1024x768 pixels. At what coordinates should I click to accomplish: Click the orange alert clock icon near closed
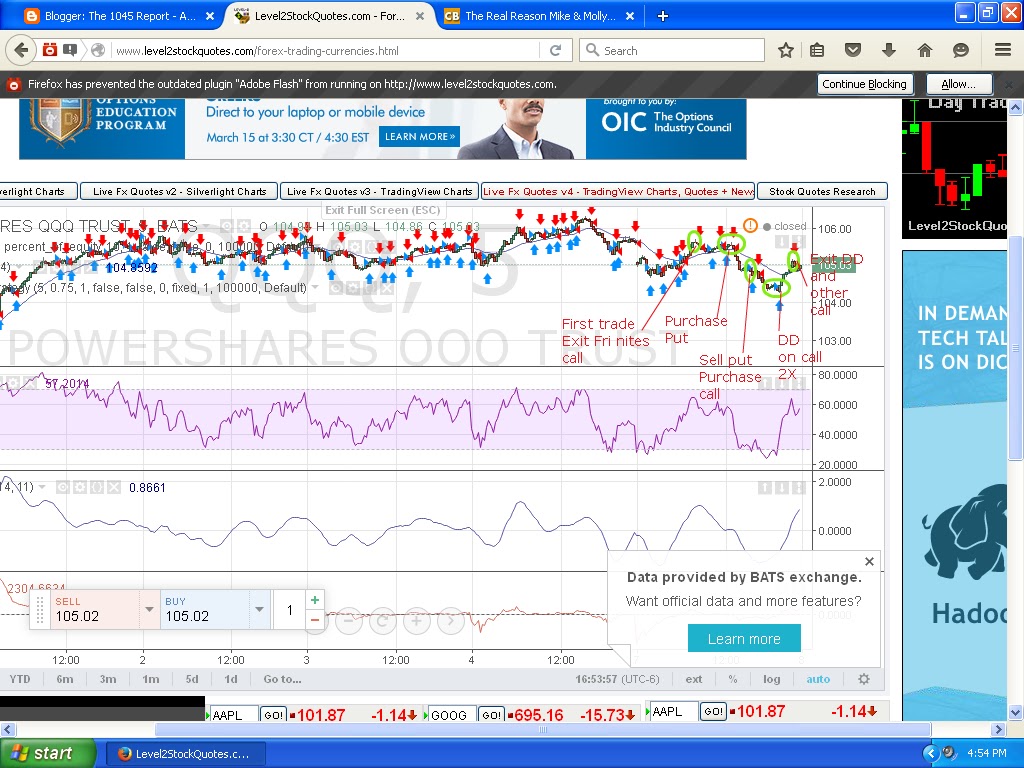pos(750,226)
